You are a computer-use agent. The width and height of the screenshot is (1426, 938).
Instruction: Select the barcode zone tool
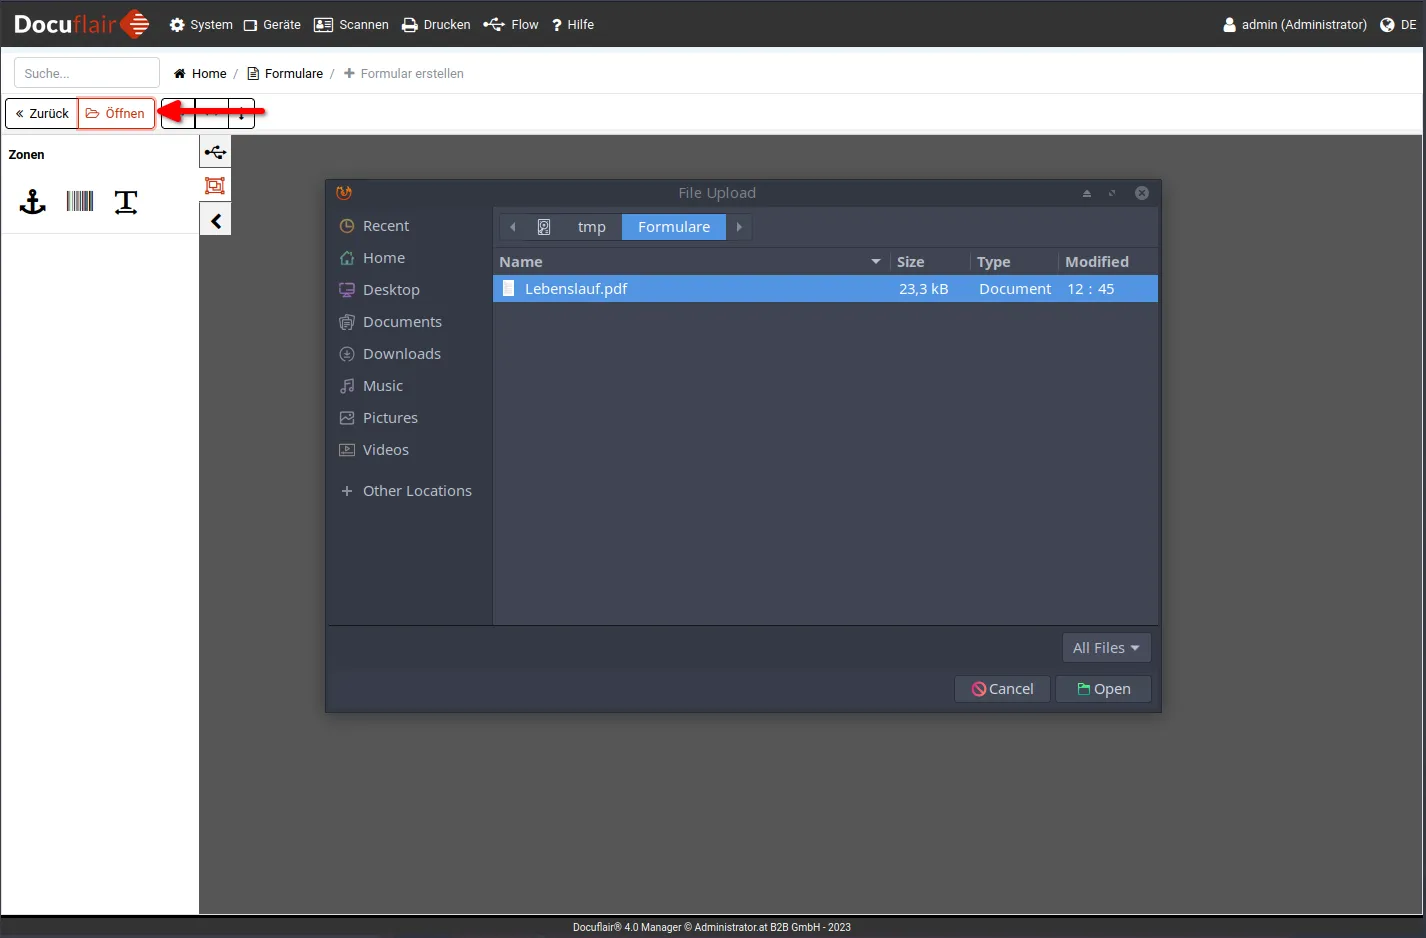pyautogui.click(x=80, y=202)
